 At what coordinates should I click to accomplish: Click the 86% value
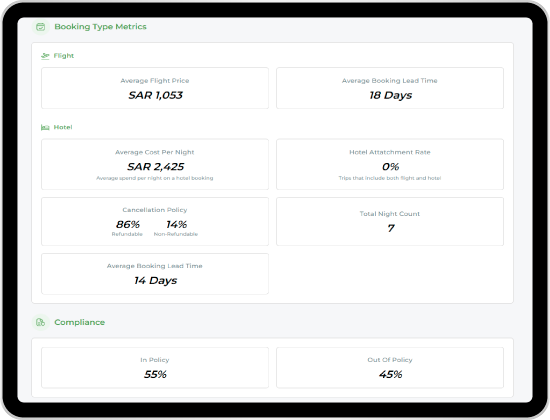point(128,224)
